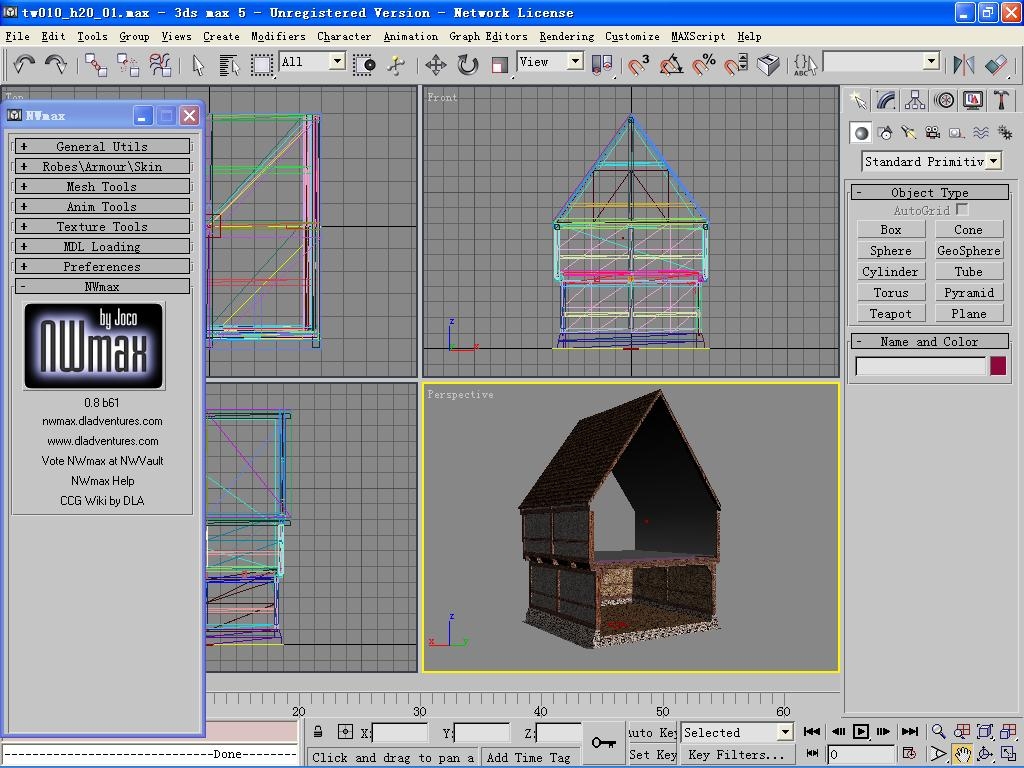The height and width of the screenshot is (768, 1024).
Task: Play the animation
Action: point(861,732)
